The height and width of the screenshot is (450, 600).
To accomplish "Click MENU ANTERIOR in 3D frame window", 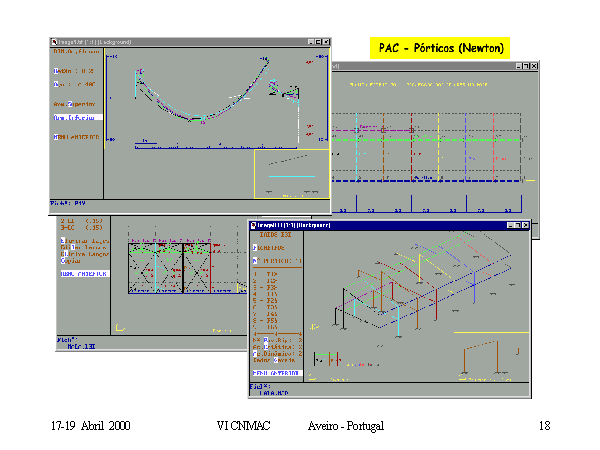I will [x=276, y=372].
